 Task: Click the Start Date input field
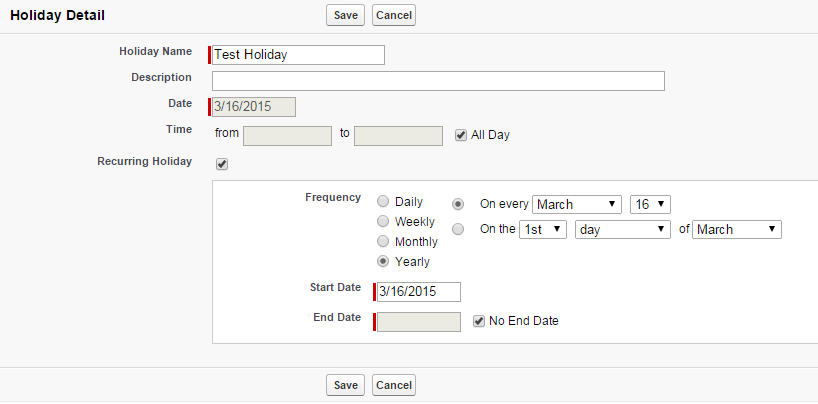pos(418,291)
